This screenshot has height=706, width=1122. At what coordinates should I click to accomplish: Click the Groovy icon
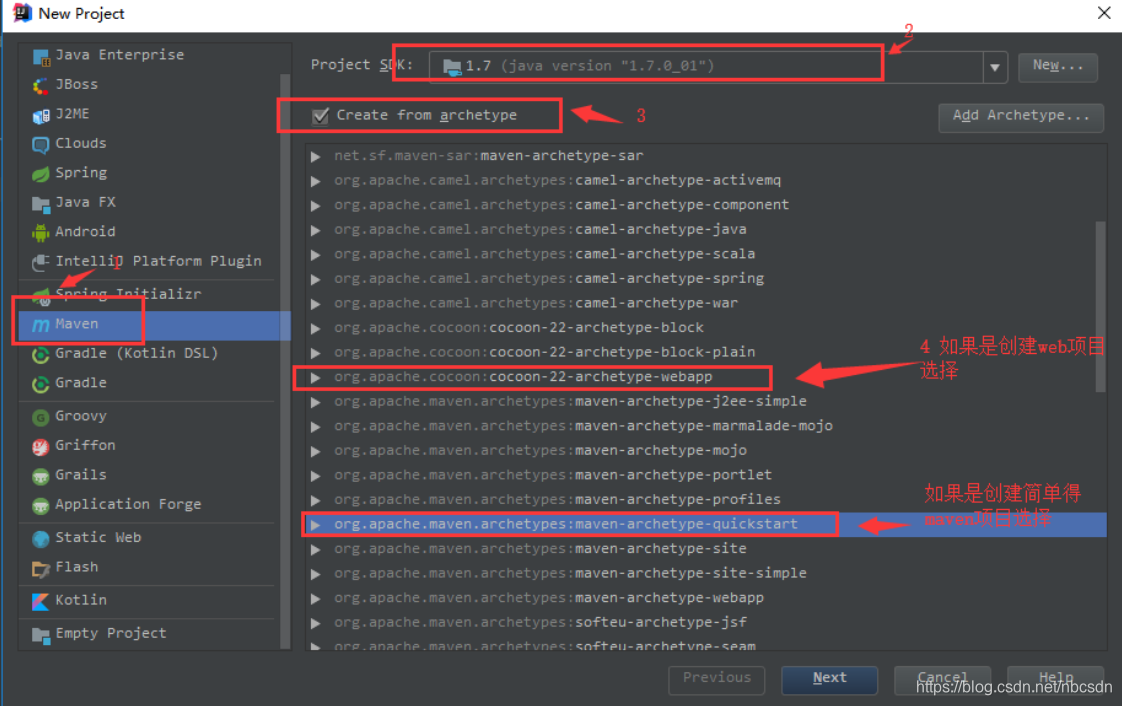41,417
